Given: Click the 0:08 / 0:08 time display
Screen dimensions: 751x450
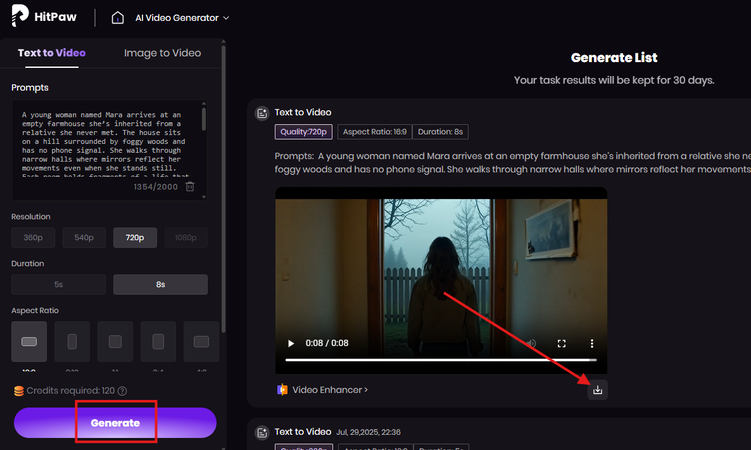Looking at the screenshot, I should [327, 343].
